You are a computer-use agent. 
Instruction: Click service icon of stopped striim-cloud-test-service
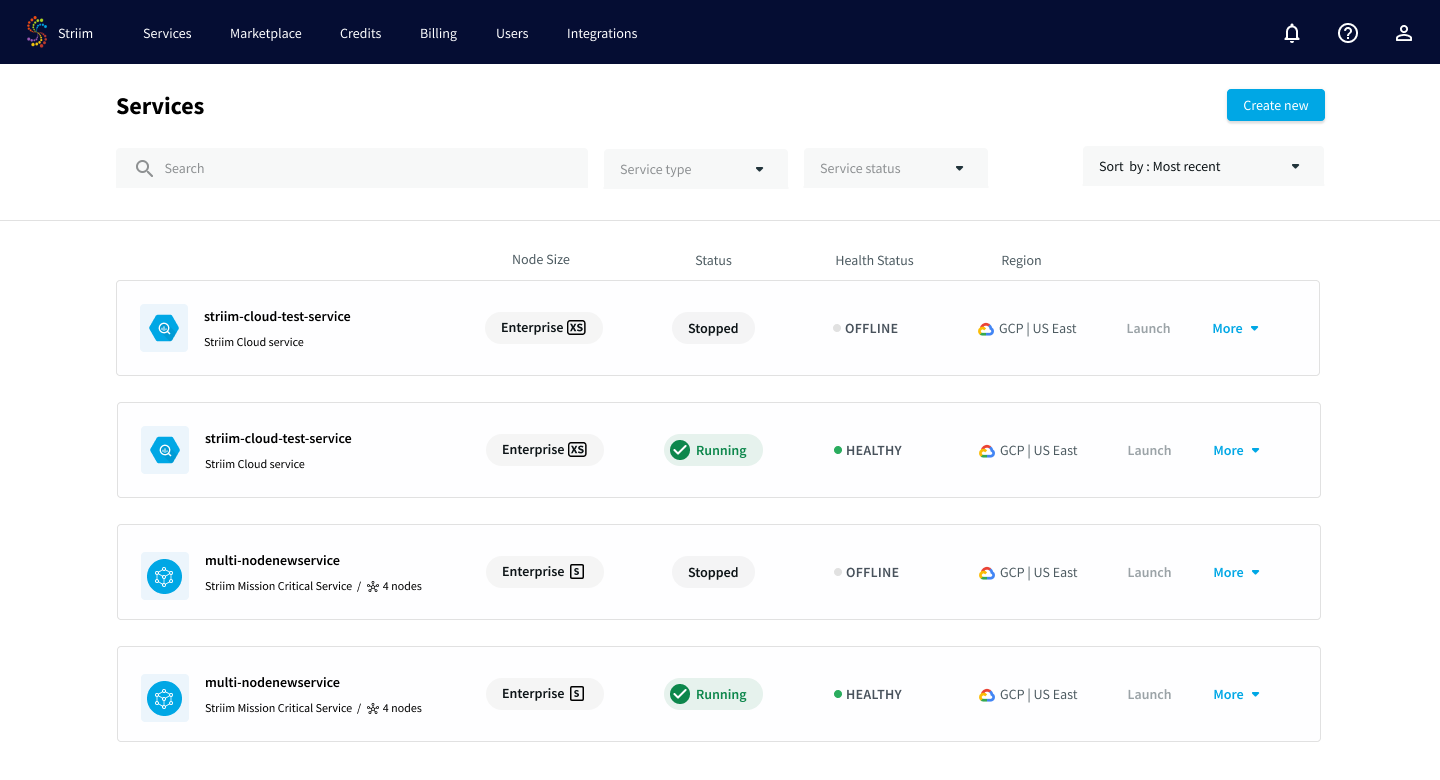(164, 328)
